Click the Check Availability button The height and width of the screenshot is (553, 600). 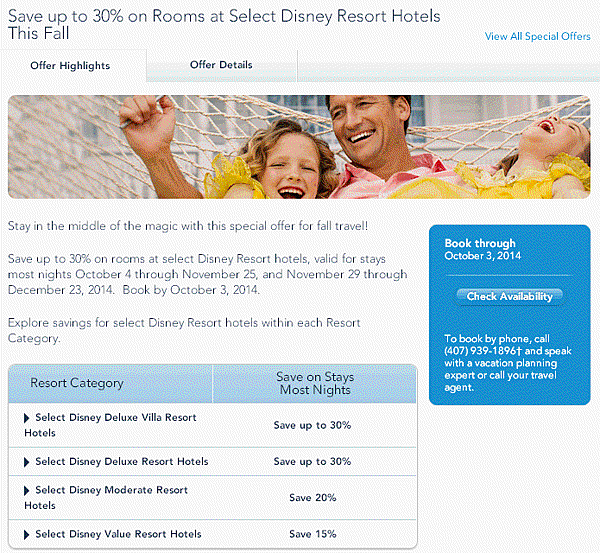(x=509, y=296)
